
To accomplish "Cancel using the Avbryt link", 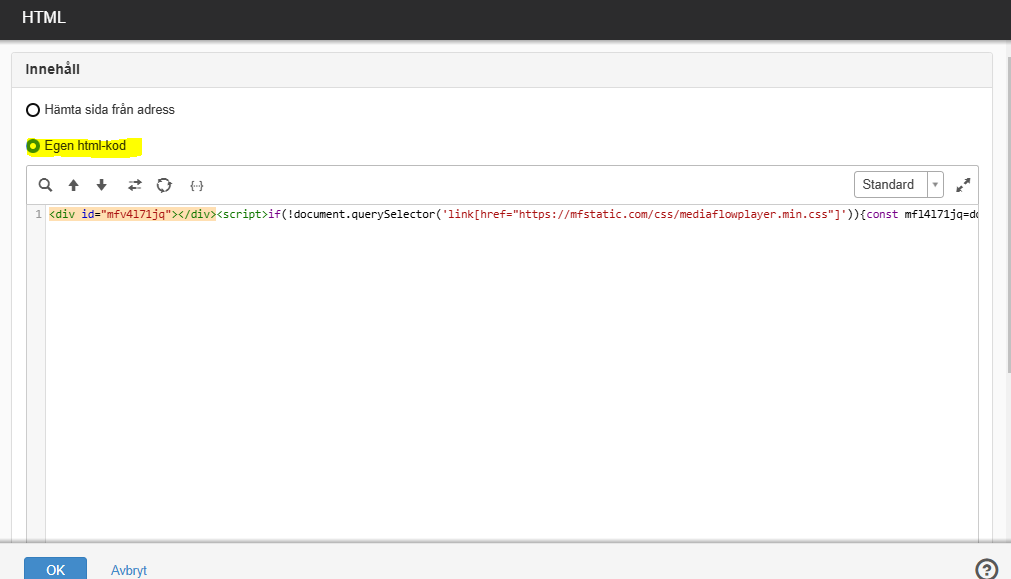I will (129, 570).
